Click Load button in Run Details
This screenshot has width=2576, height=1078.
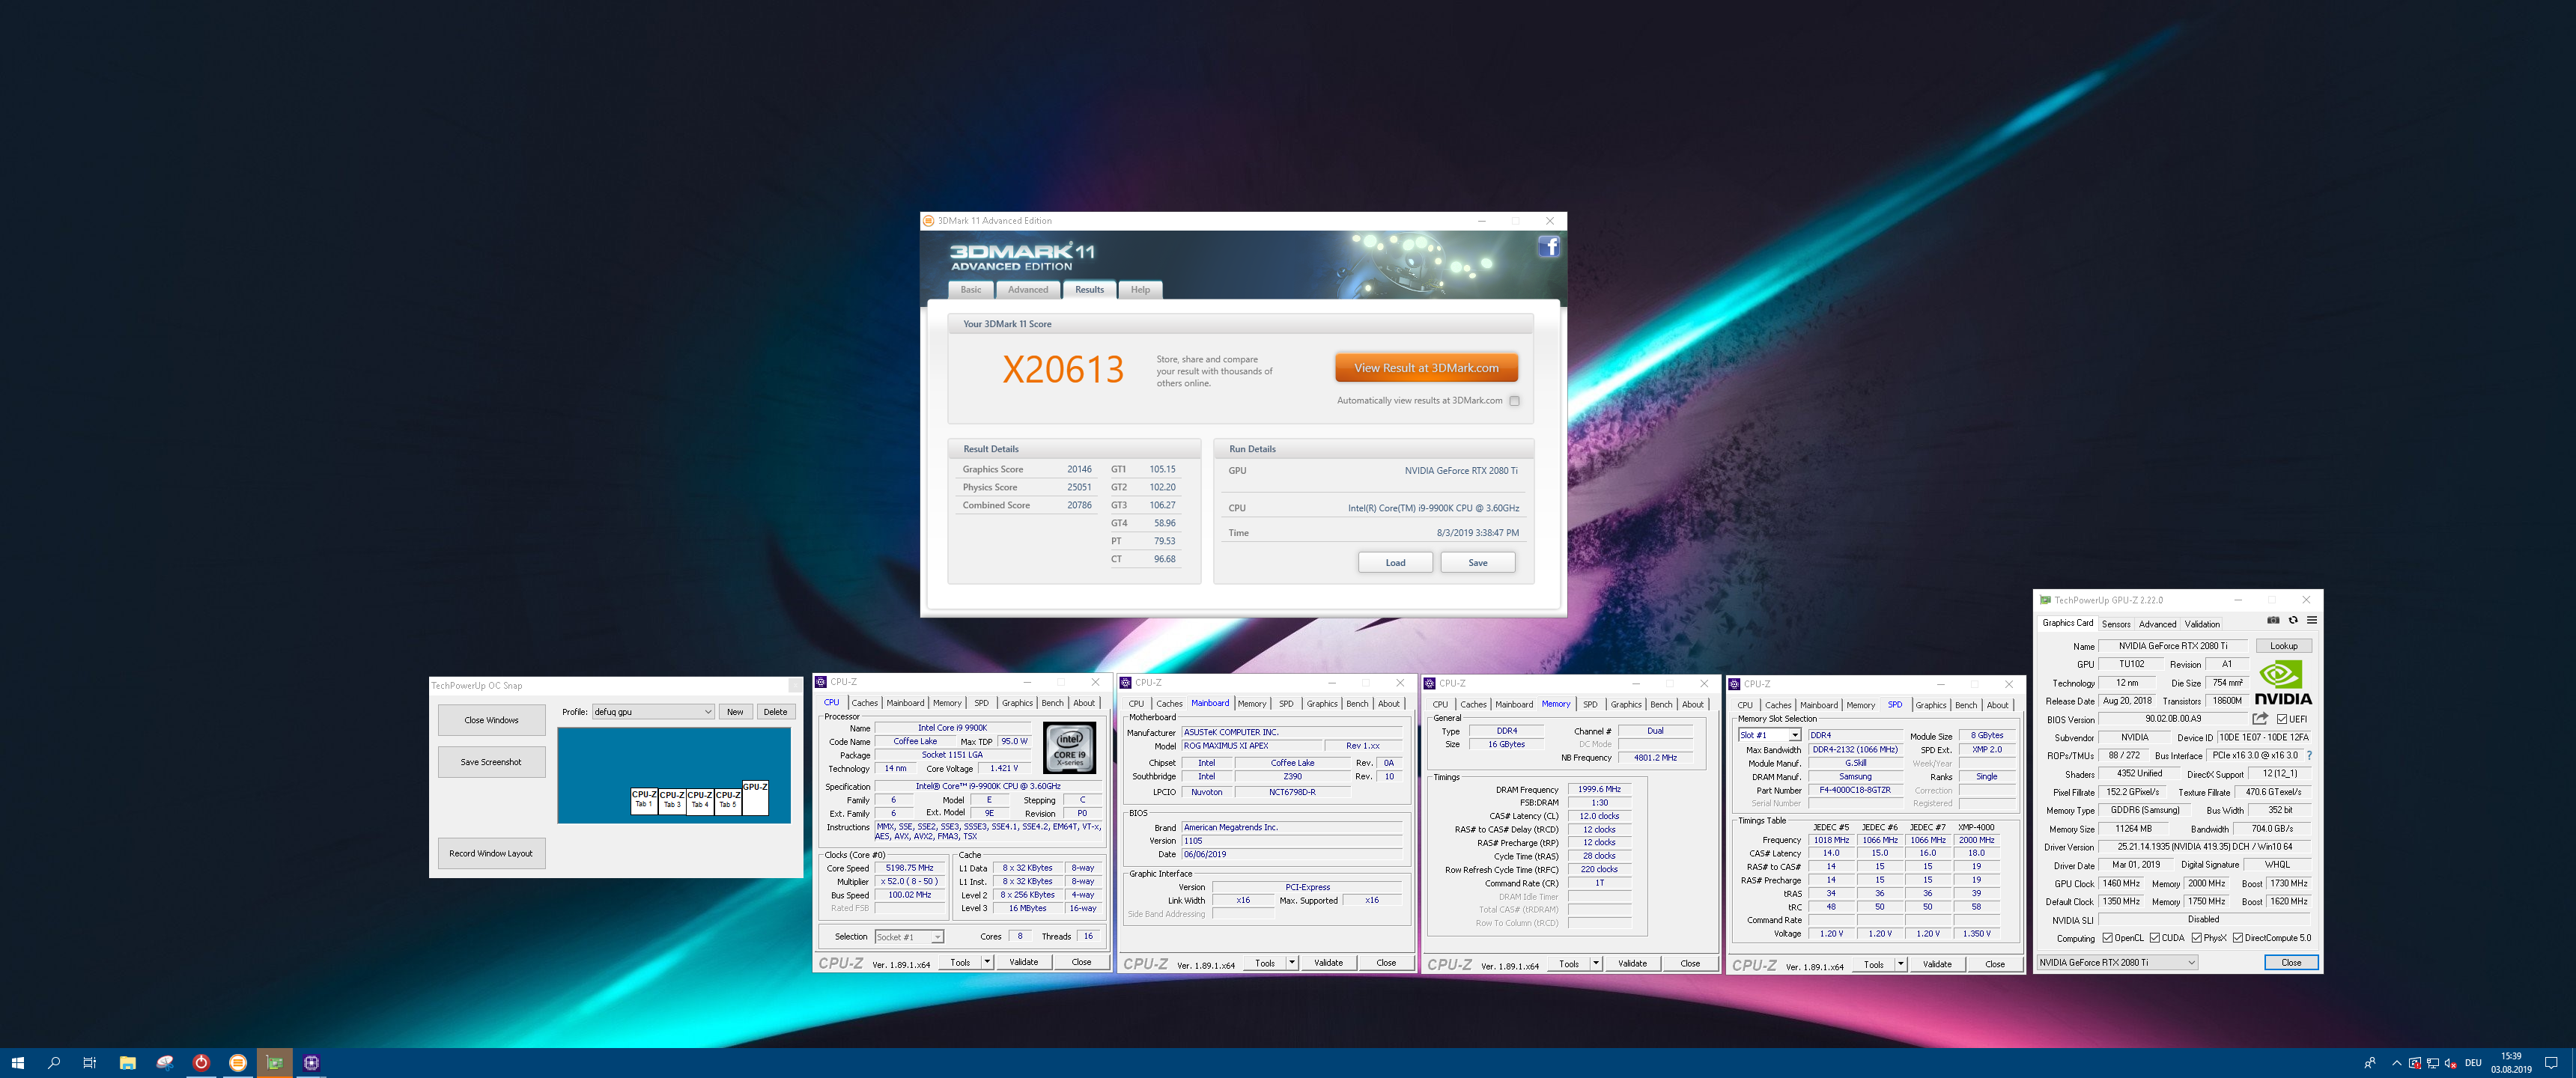(1395, 563)
